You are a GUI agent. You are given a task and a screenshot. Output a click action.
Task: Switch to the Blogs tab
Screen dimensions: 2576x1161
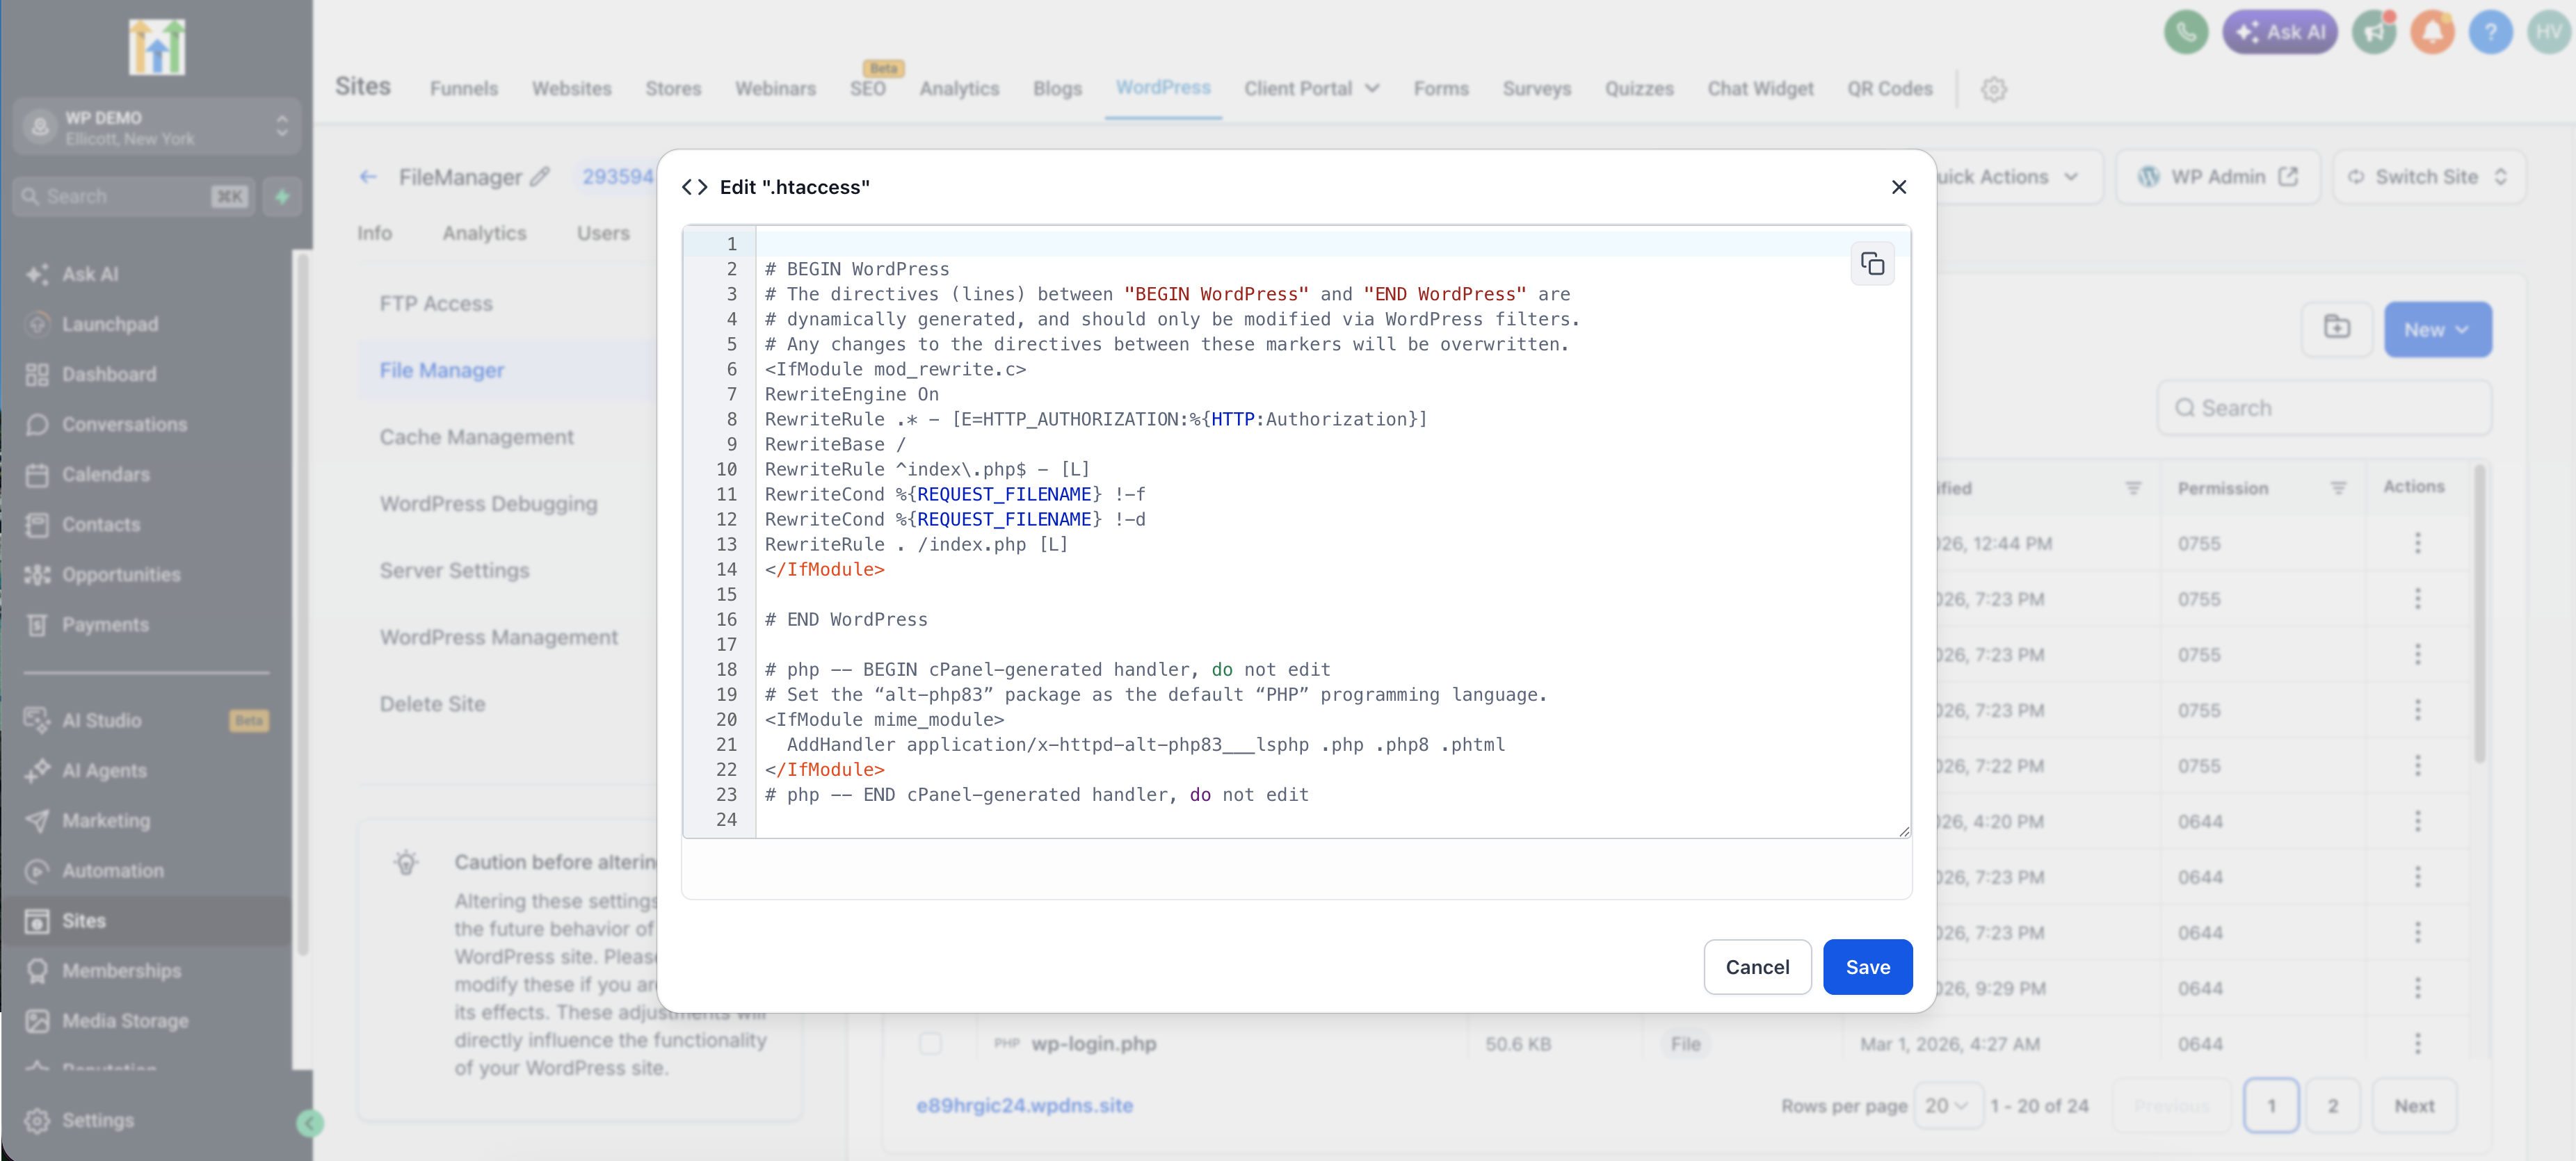[1057, 88]
